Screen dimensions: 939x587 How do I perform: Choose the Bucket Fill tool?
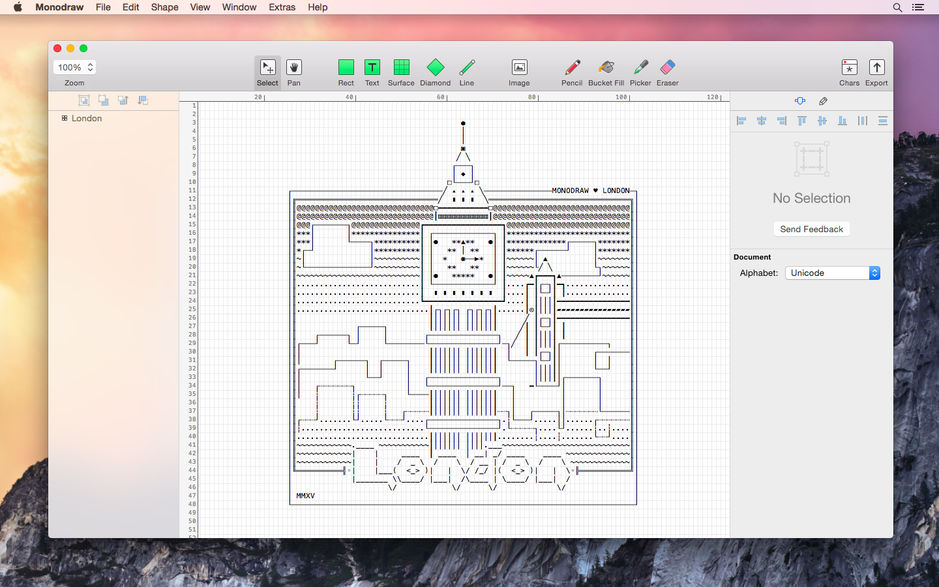pos(606,72)
